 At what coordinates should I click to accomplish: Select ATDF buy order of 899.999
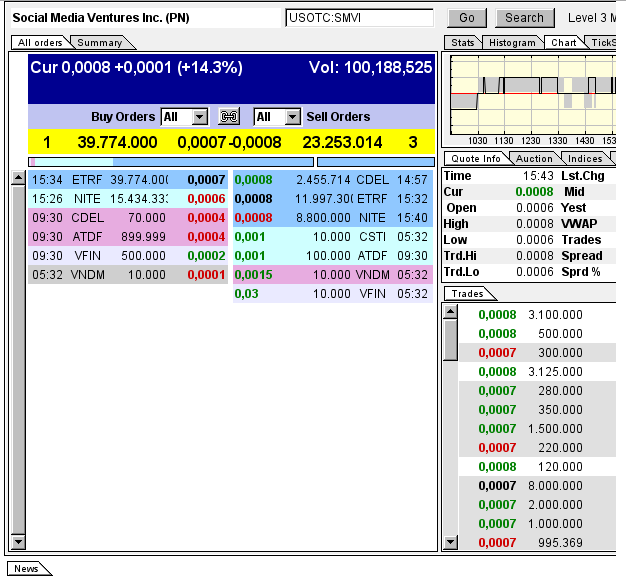click(x=128, y=237)
